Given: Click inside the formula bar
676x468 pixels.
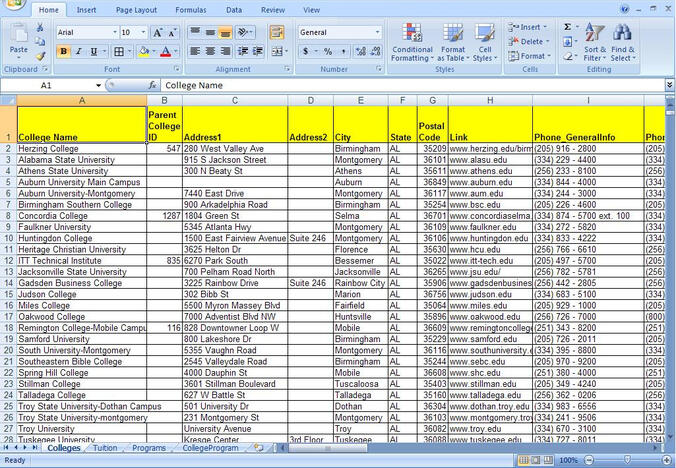Looking at the screenshot, I should point(413,85).
